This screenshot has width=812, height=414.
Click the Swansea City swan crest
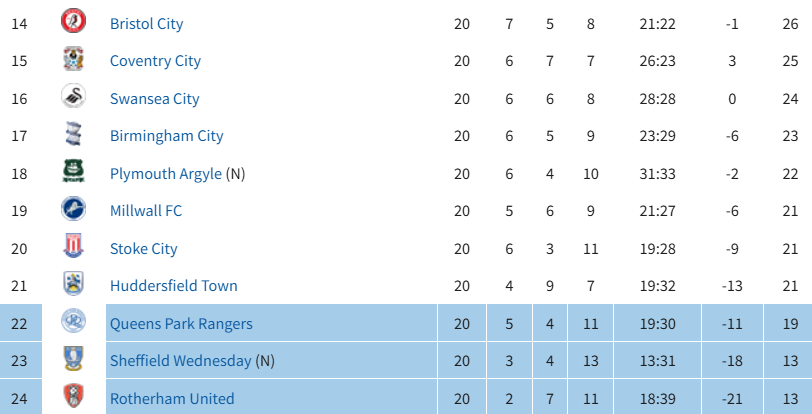tap(74, 96)
